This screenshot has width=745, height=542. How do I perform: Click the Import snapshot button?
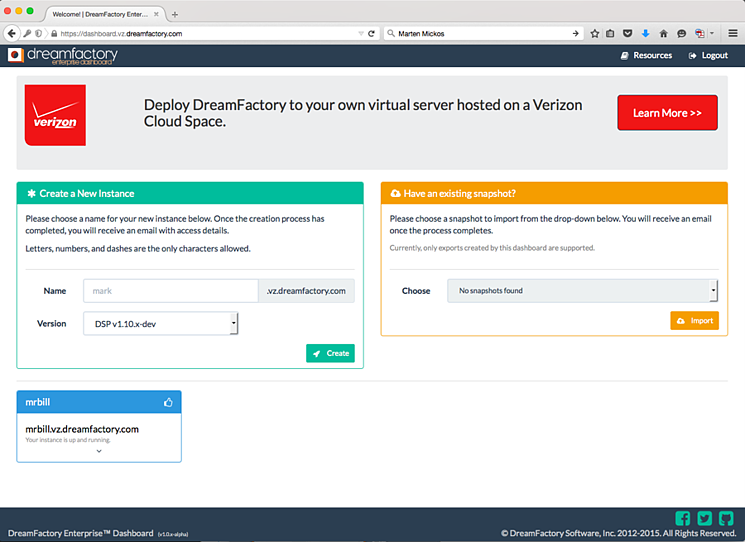[694, 321]
